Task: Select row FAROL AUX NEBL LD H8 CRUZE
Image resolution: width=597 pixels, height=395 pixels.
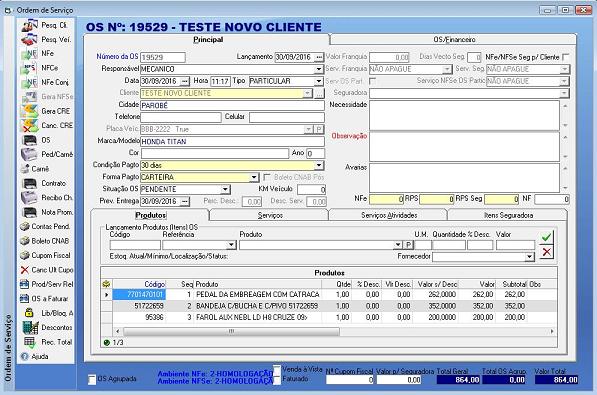Action: click(x=329, y=318)
